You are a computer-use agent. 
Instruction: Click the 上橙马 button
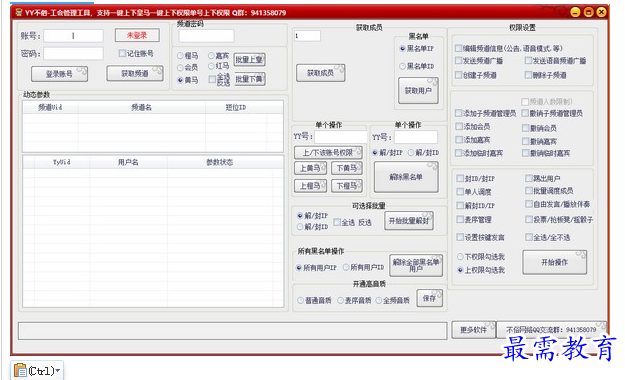(x=311, y=186)
